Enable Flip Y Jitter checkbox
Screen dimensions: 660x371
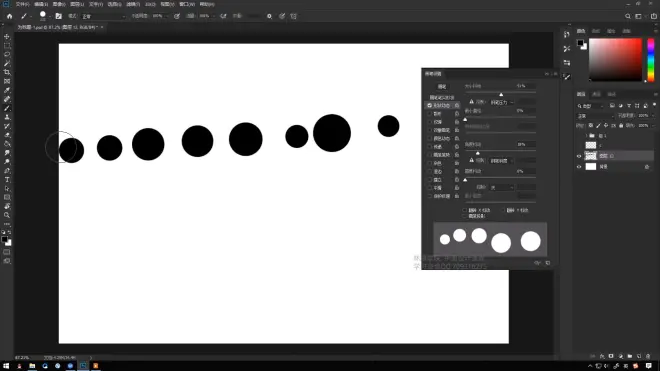click(503, 210)
